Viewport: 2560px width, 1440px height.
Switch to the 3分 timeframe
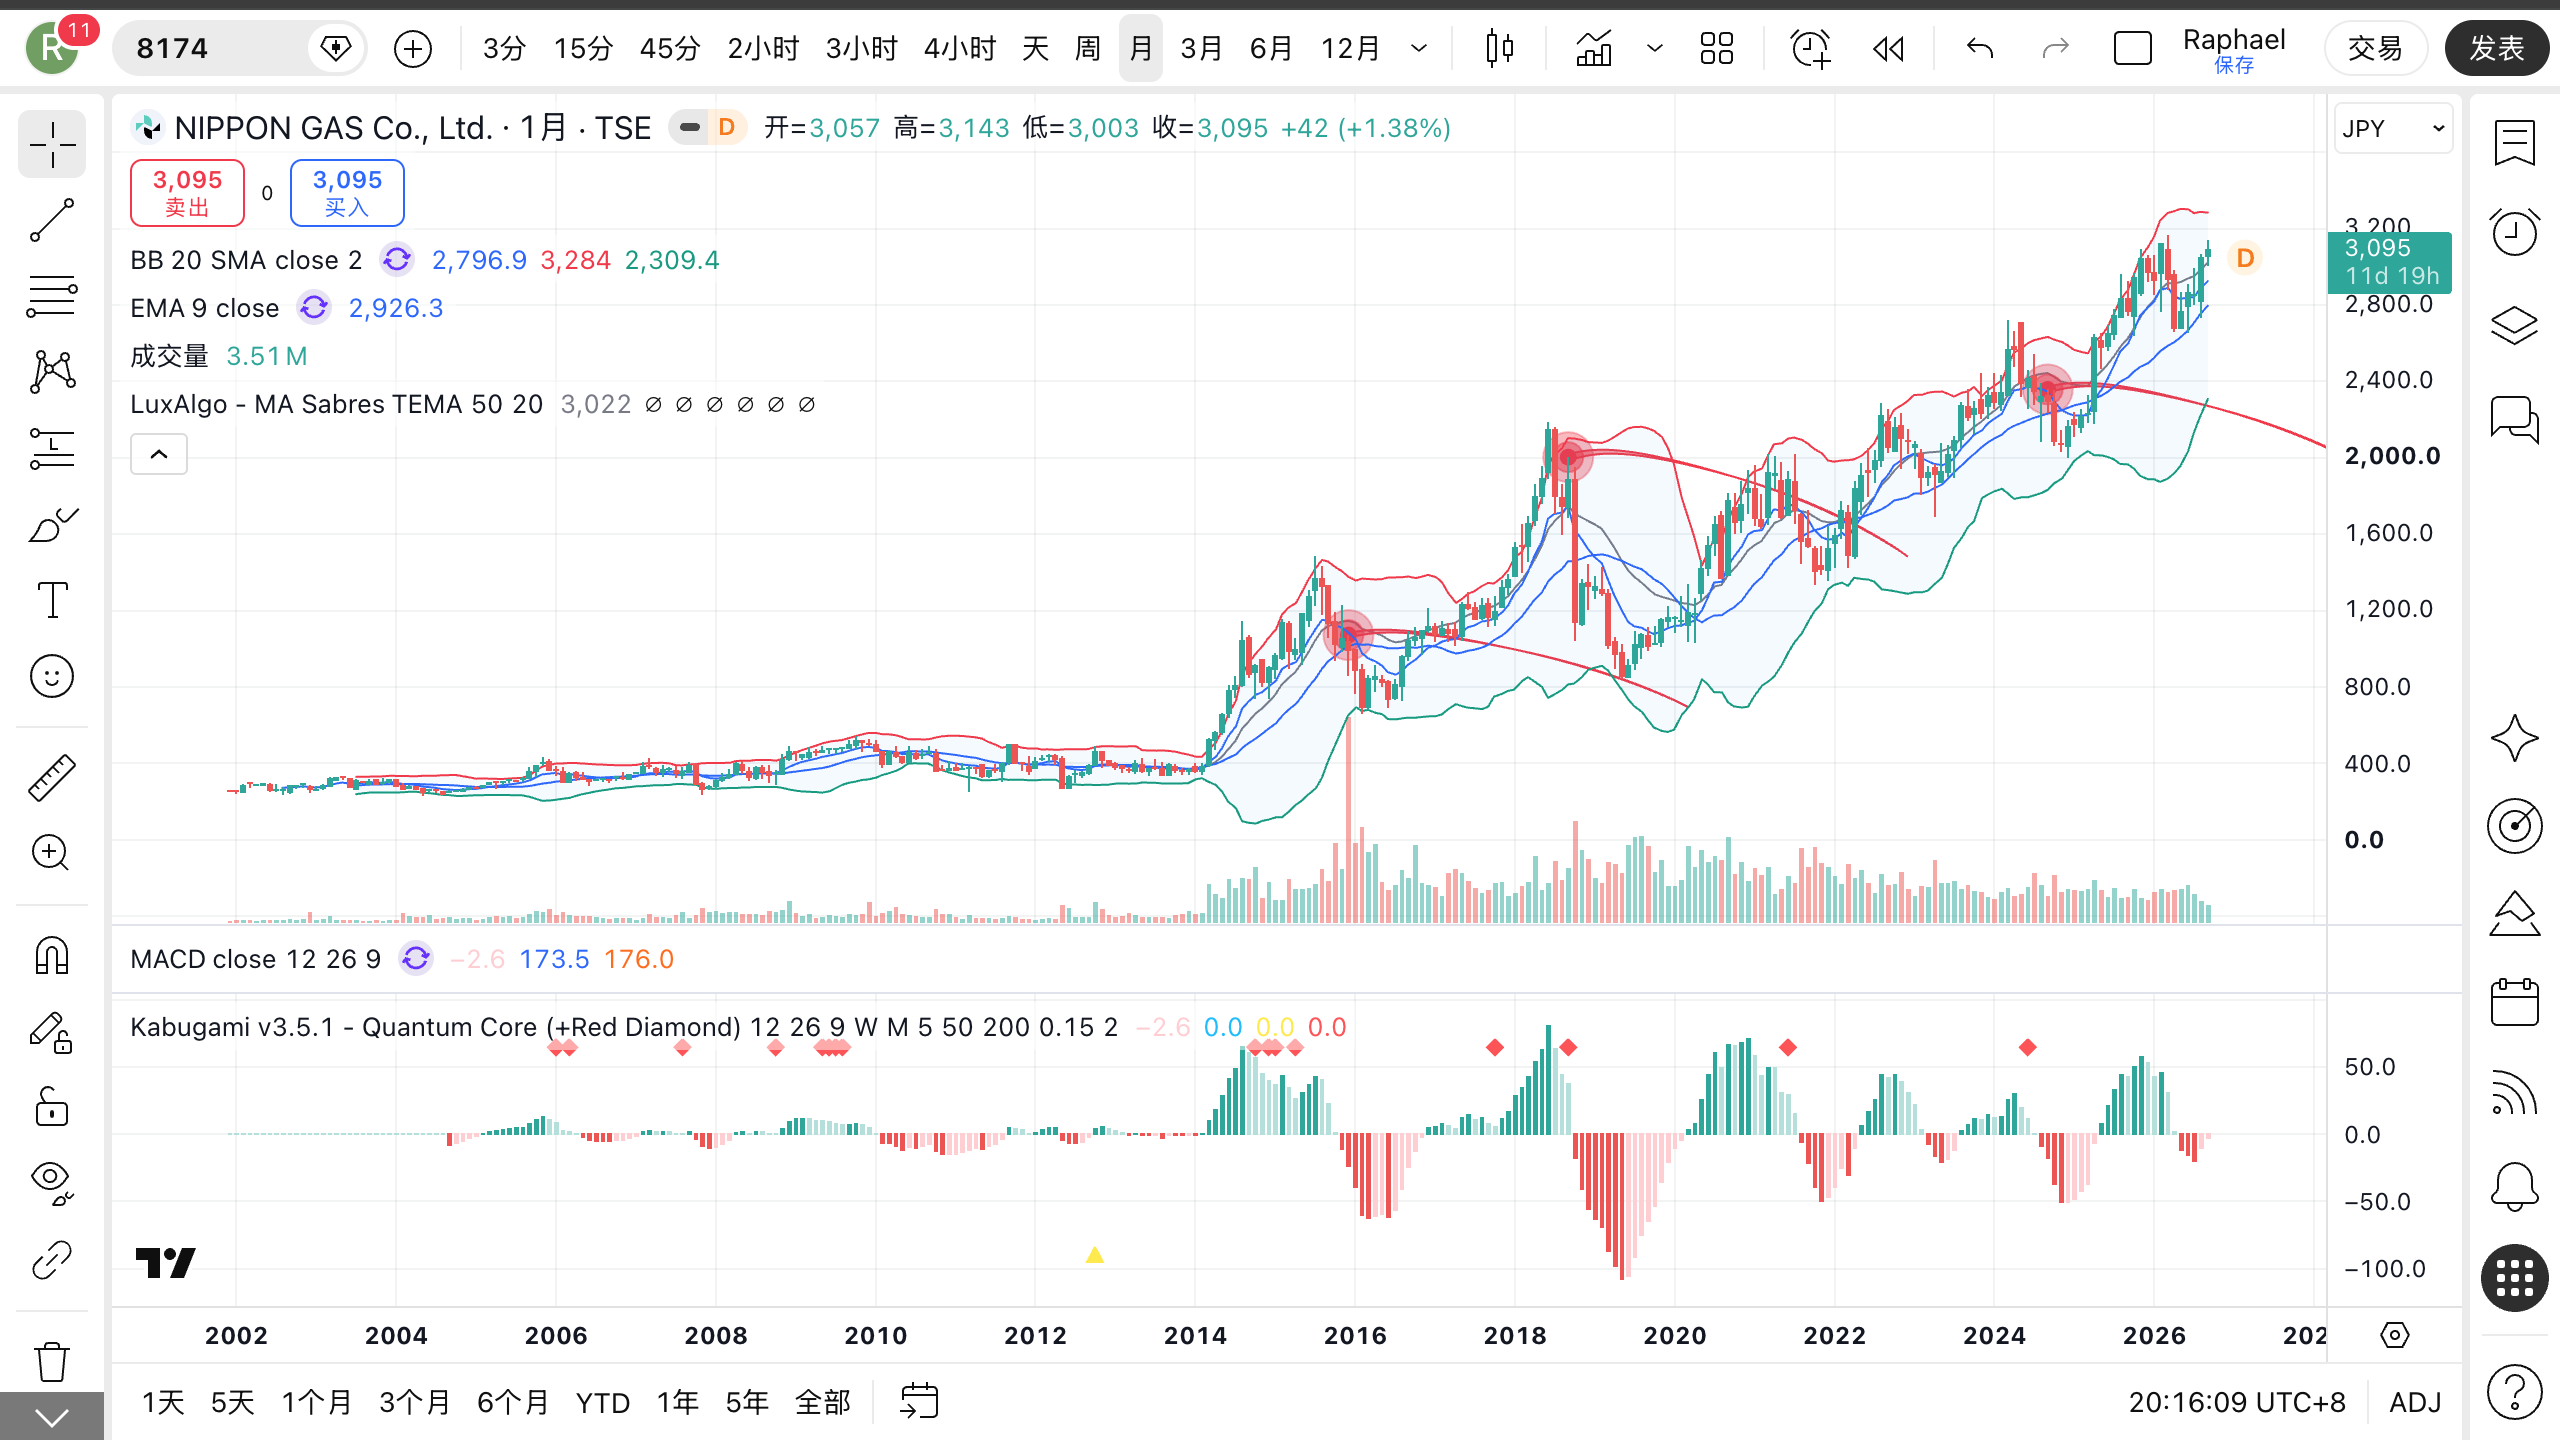504,48
